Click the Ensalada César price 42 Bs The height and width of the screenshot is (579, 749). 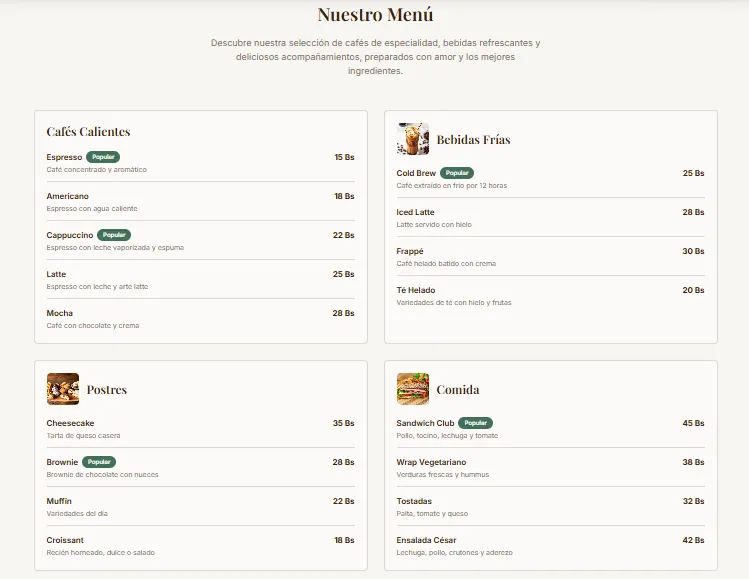click(x=693, y=540)
